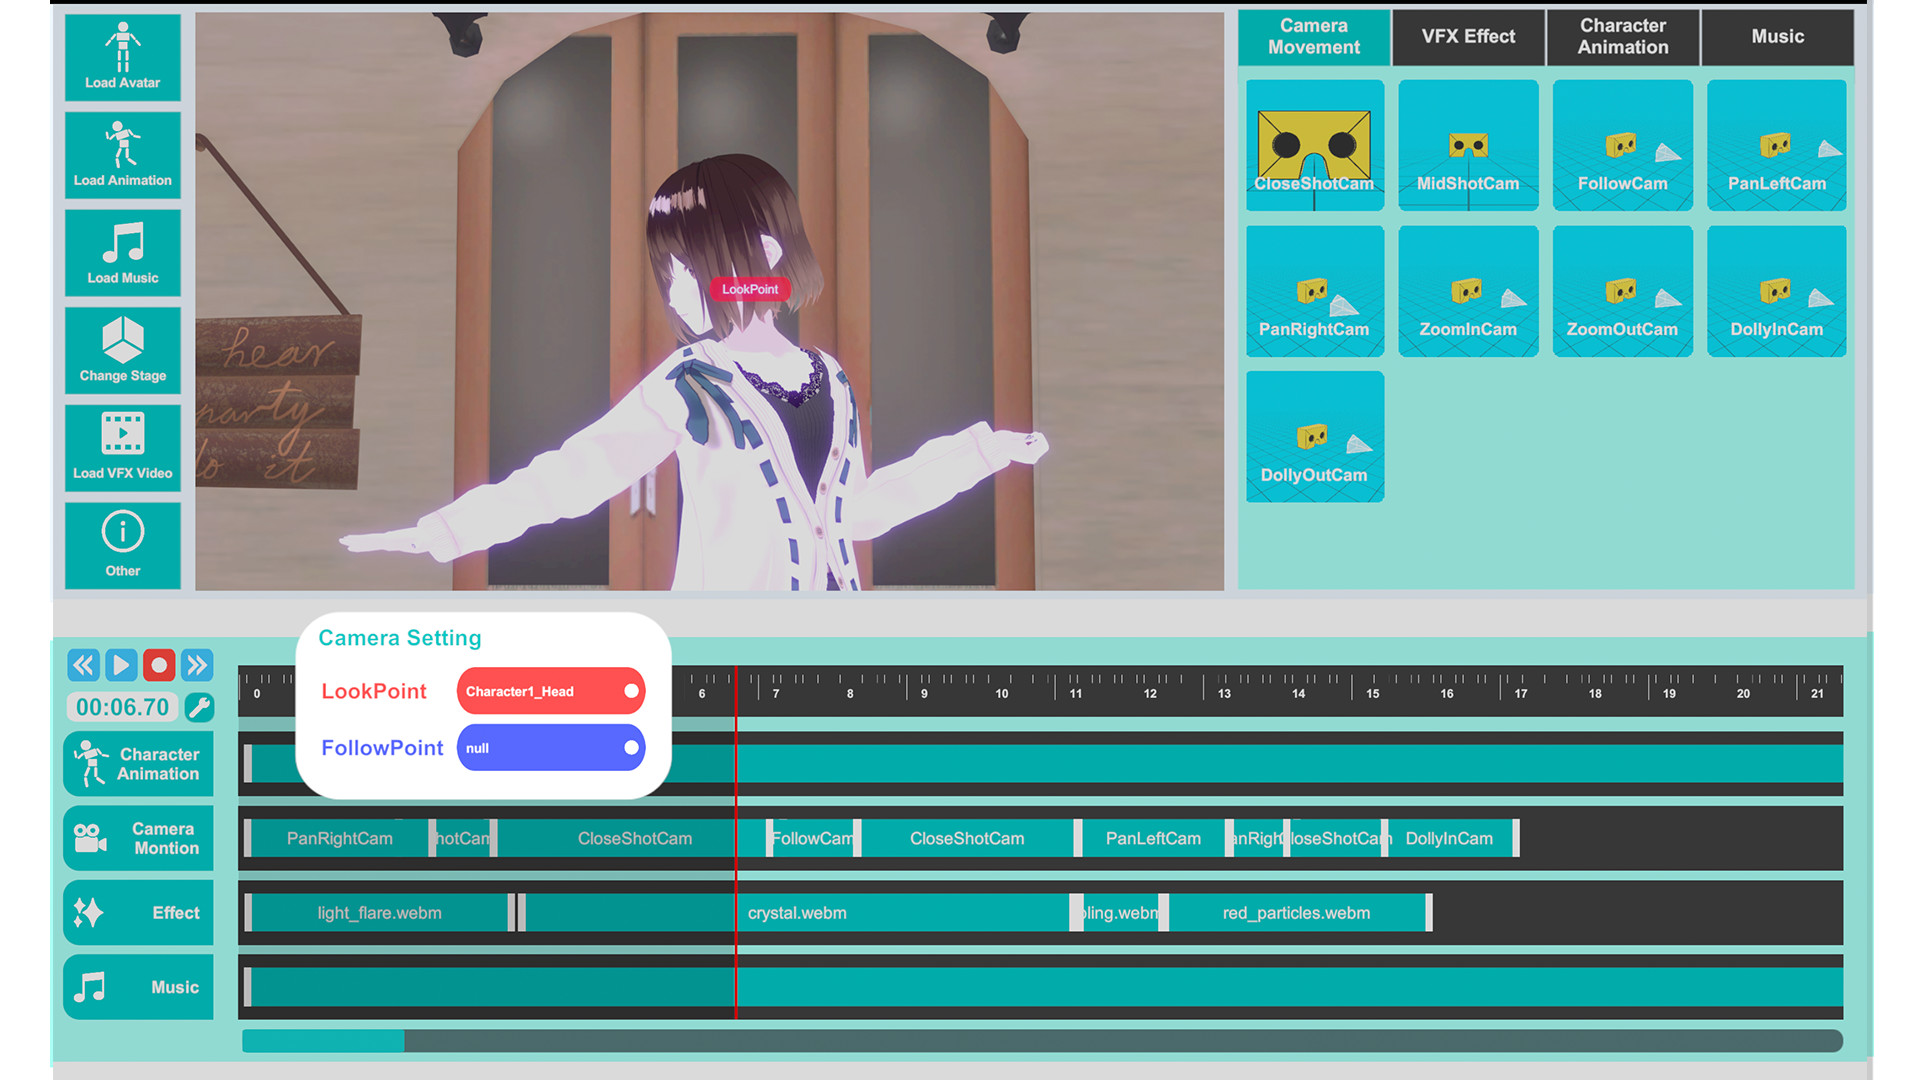Screen dimensions: 1920x1080
Task: Click the Load Avatar icon
Action: click(122, 57)
